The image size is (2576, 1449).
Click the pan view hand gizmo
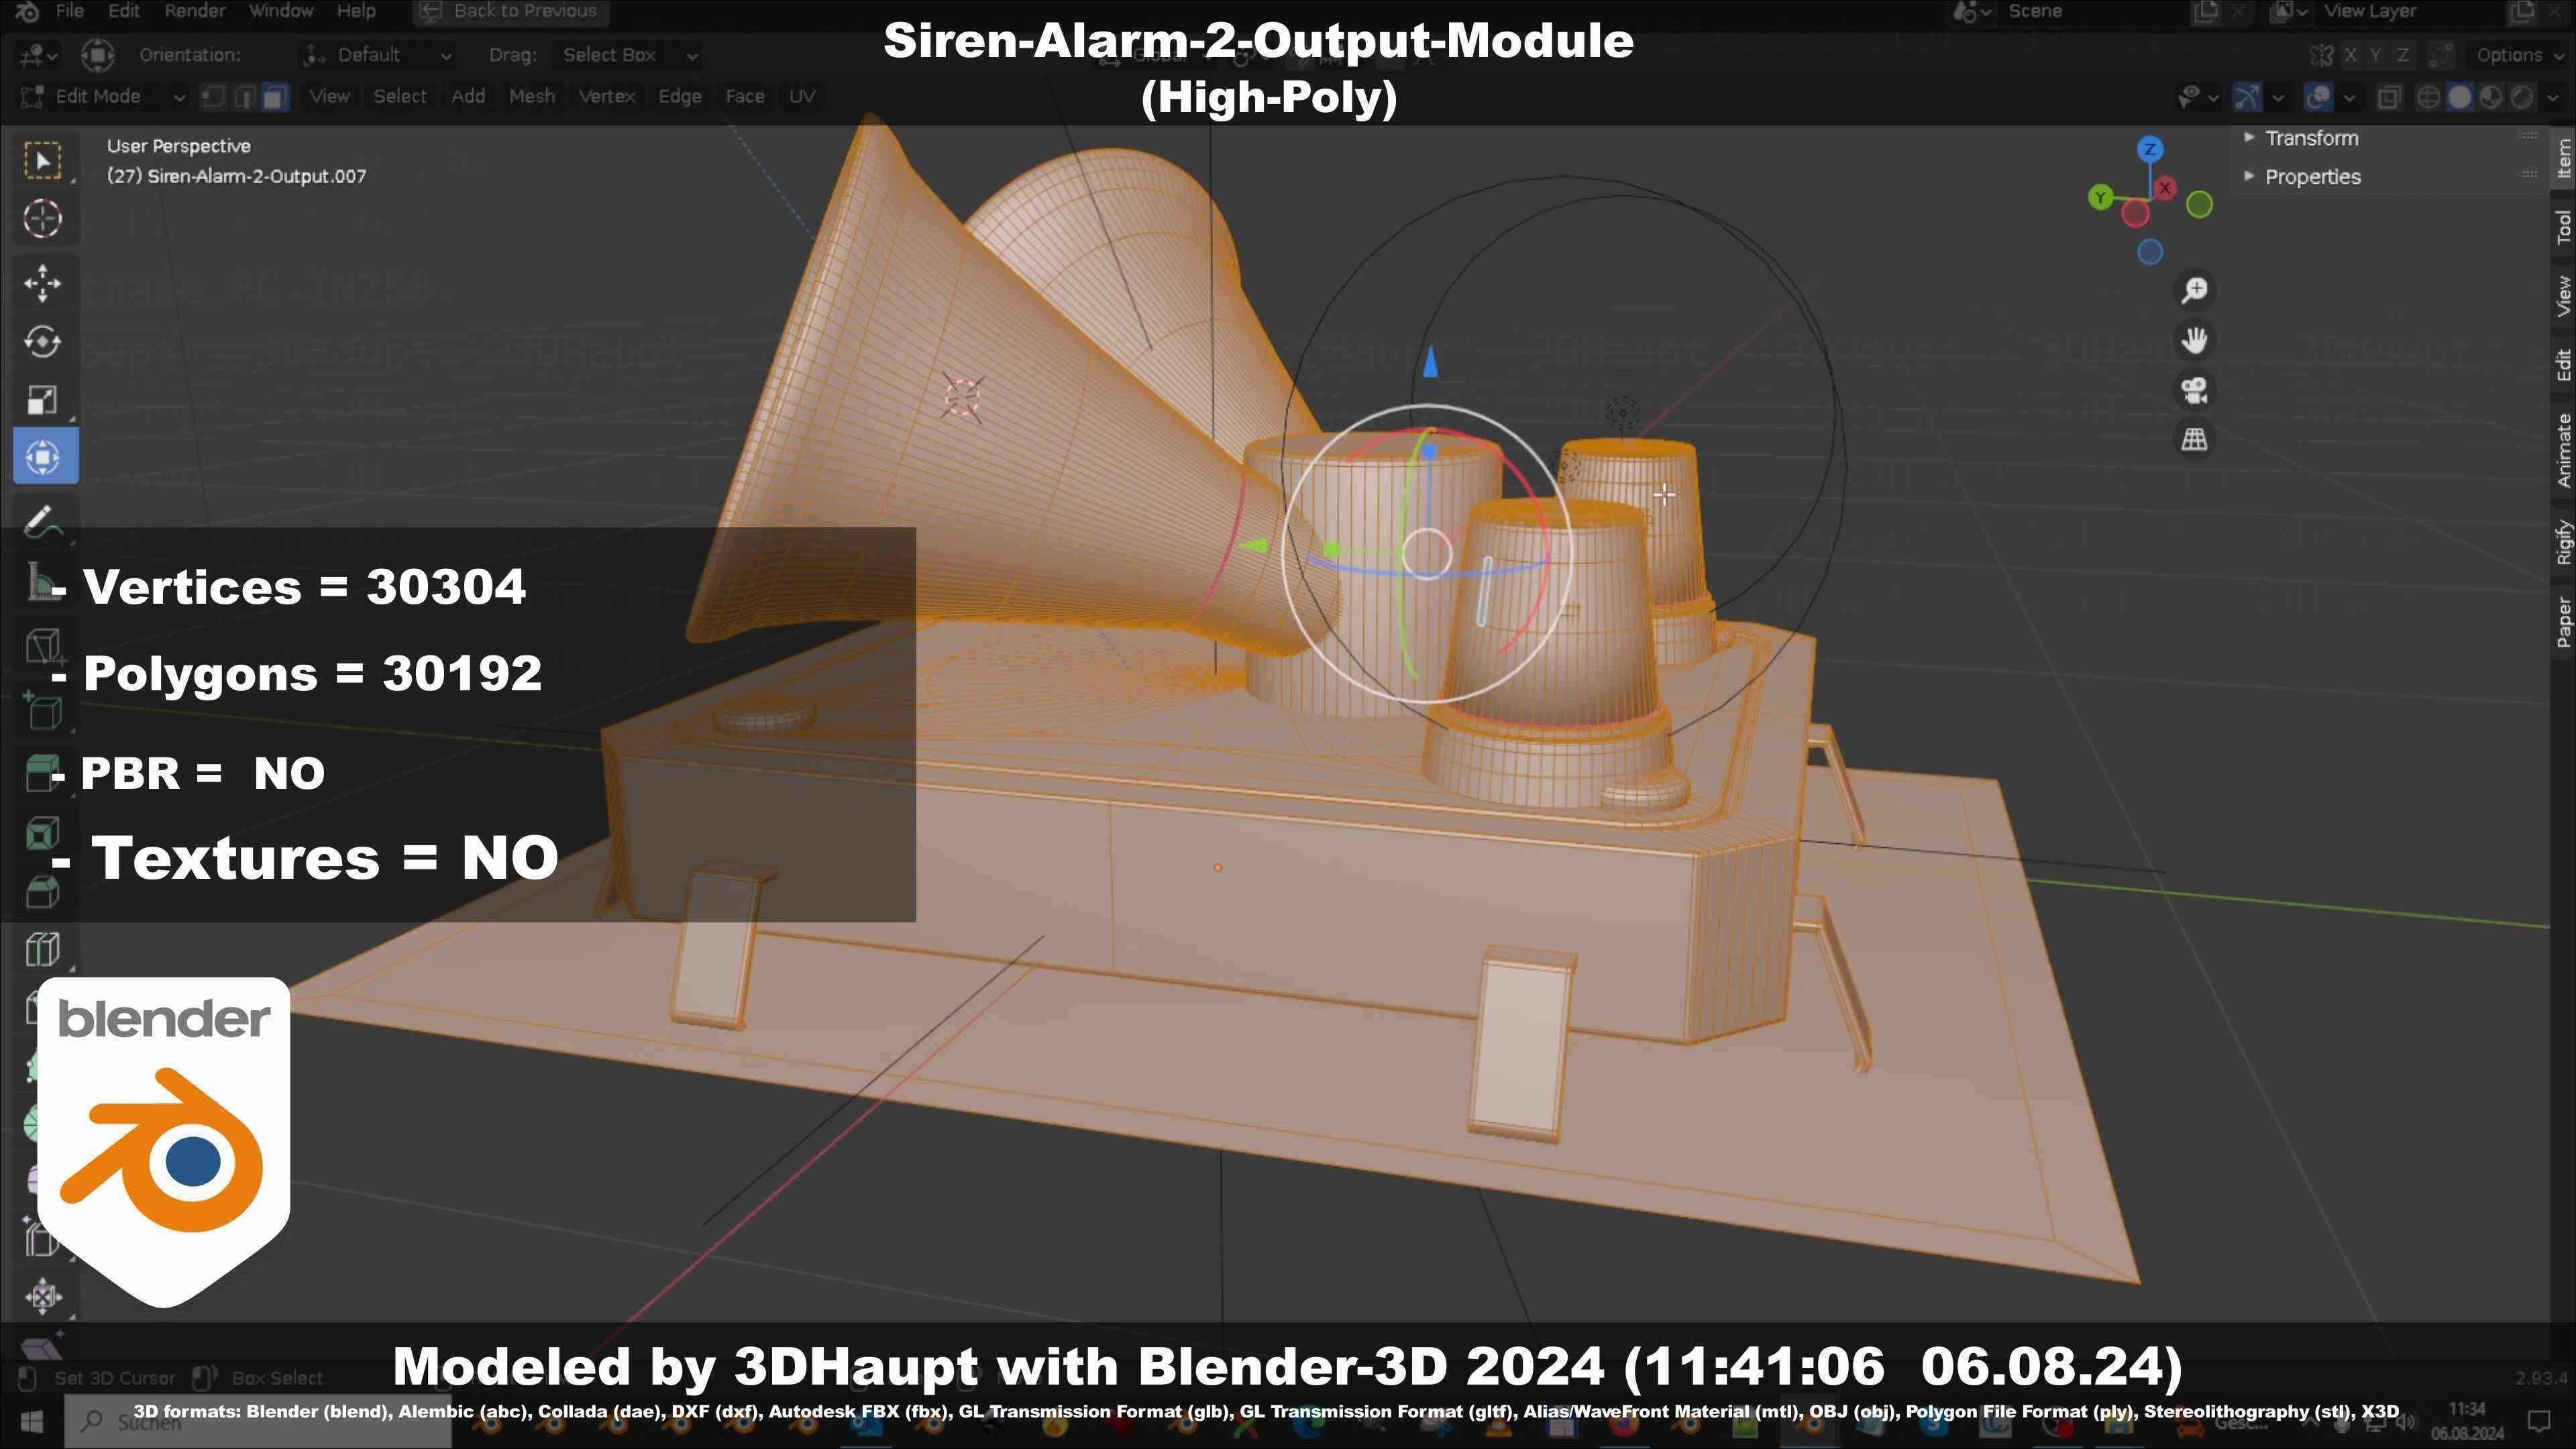click(x=2195, y=340)
